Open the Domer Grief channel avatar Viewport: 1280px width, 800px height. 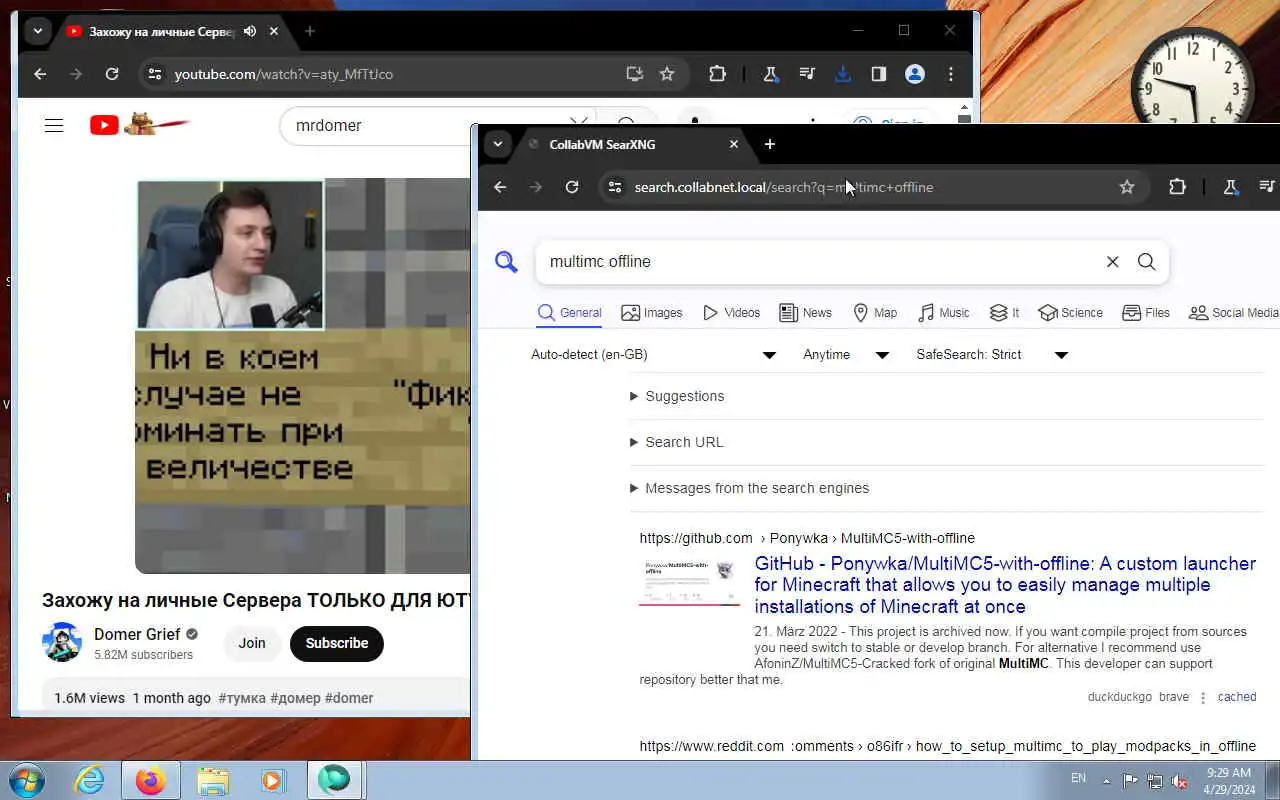(x=62, y=642)
